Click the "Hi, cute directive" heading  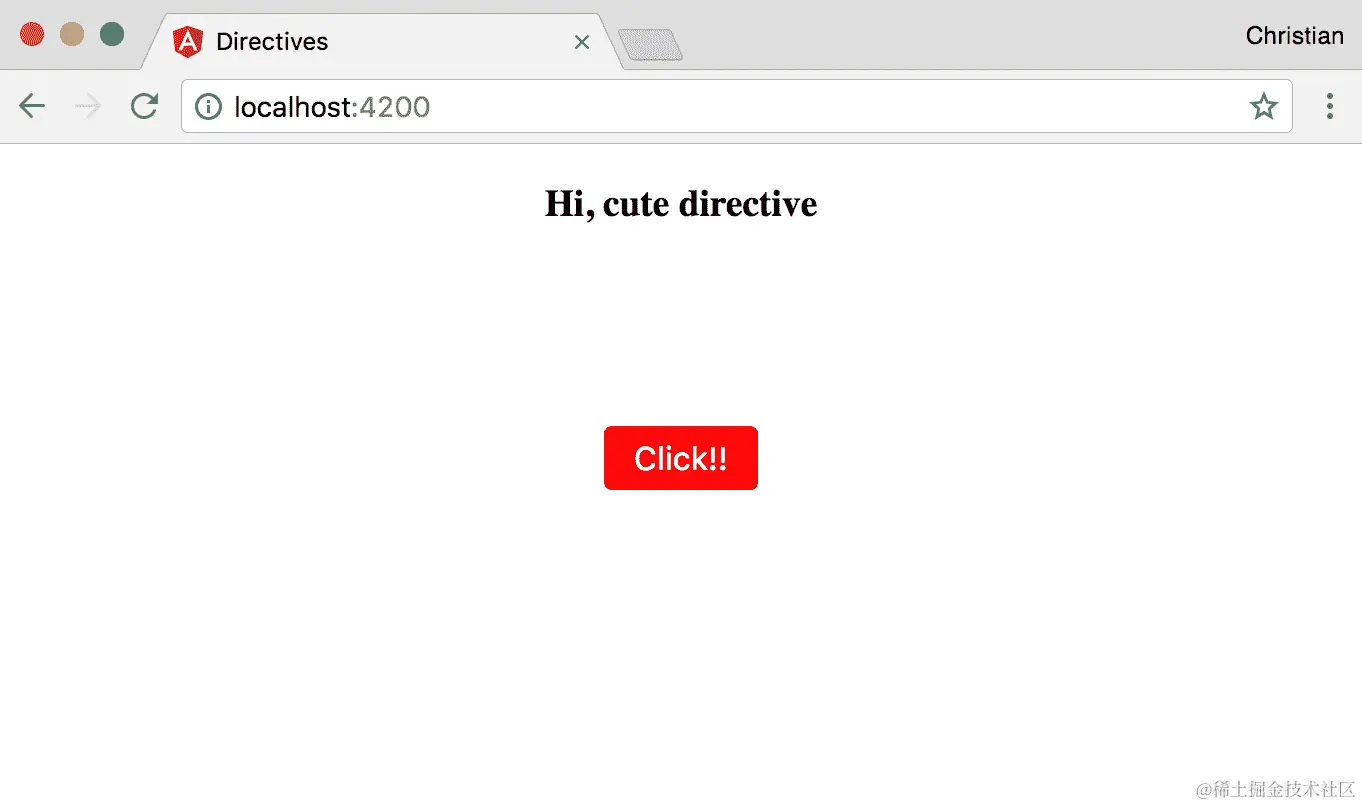pos(681,204)
